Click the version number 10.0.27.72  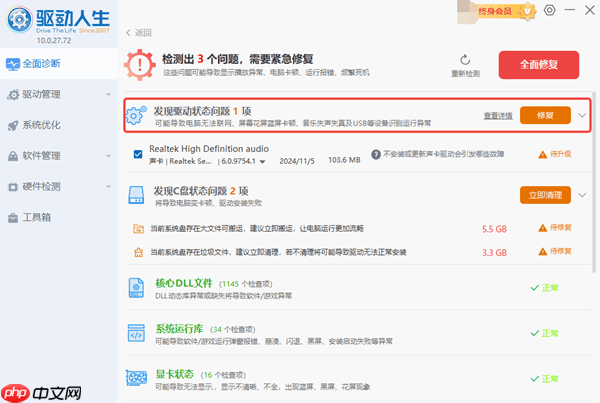[x=54, y=40]
